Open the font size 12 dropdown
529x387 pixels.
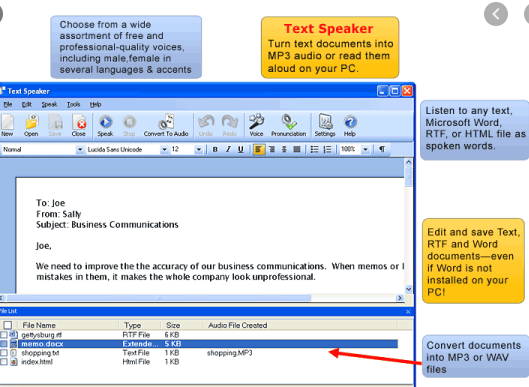pos(199,149)
